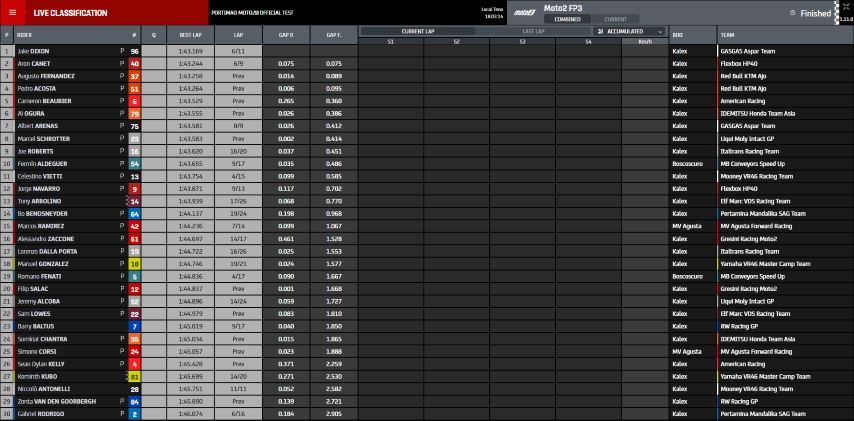Switch to the Current session view
The height and width of the screenshot is (421, 854).
[x=616, y=19]
